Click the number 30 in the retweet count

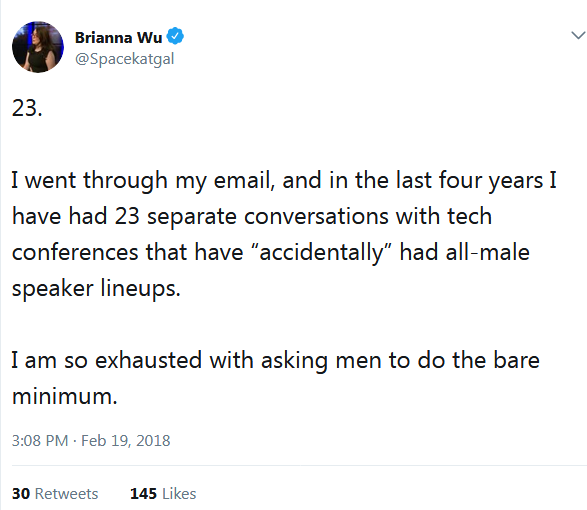pos(21,494)
